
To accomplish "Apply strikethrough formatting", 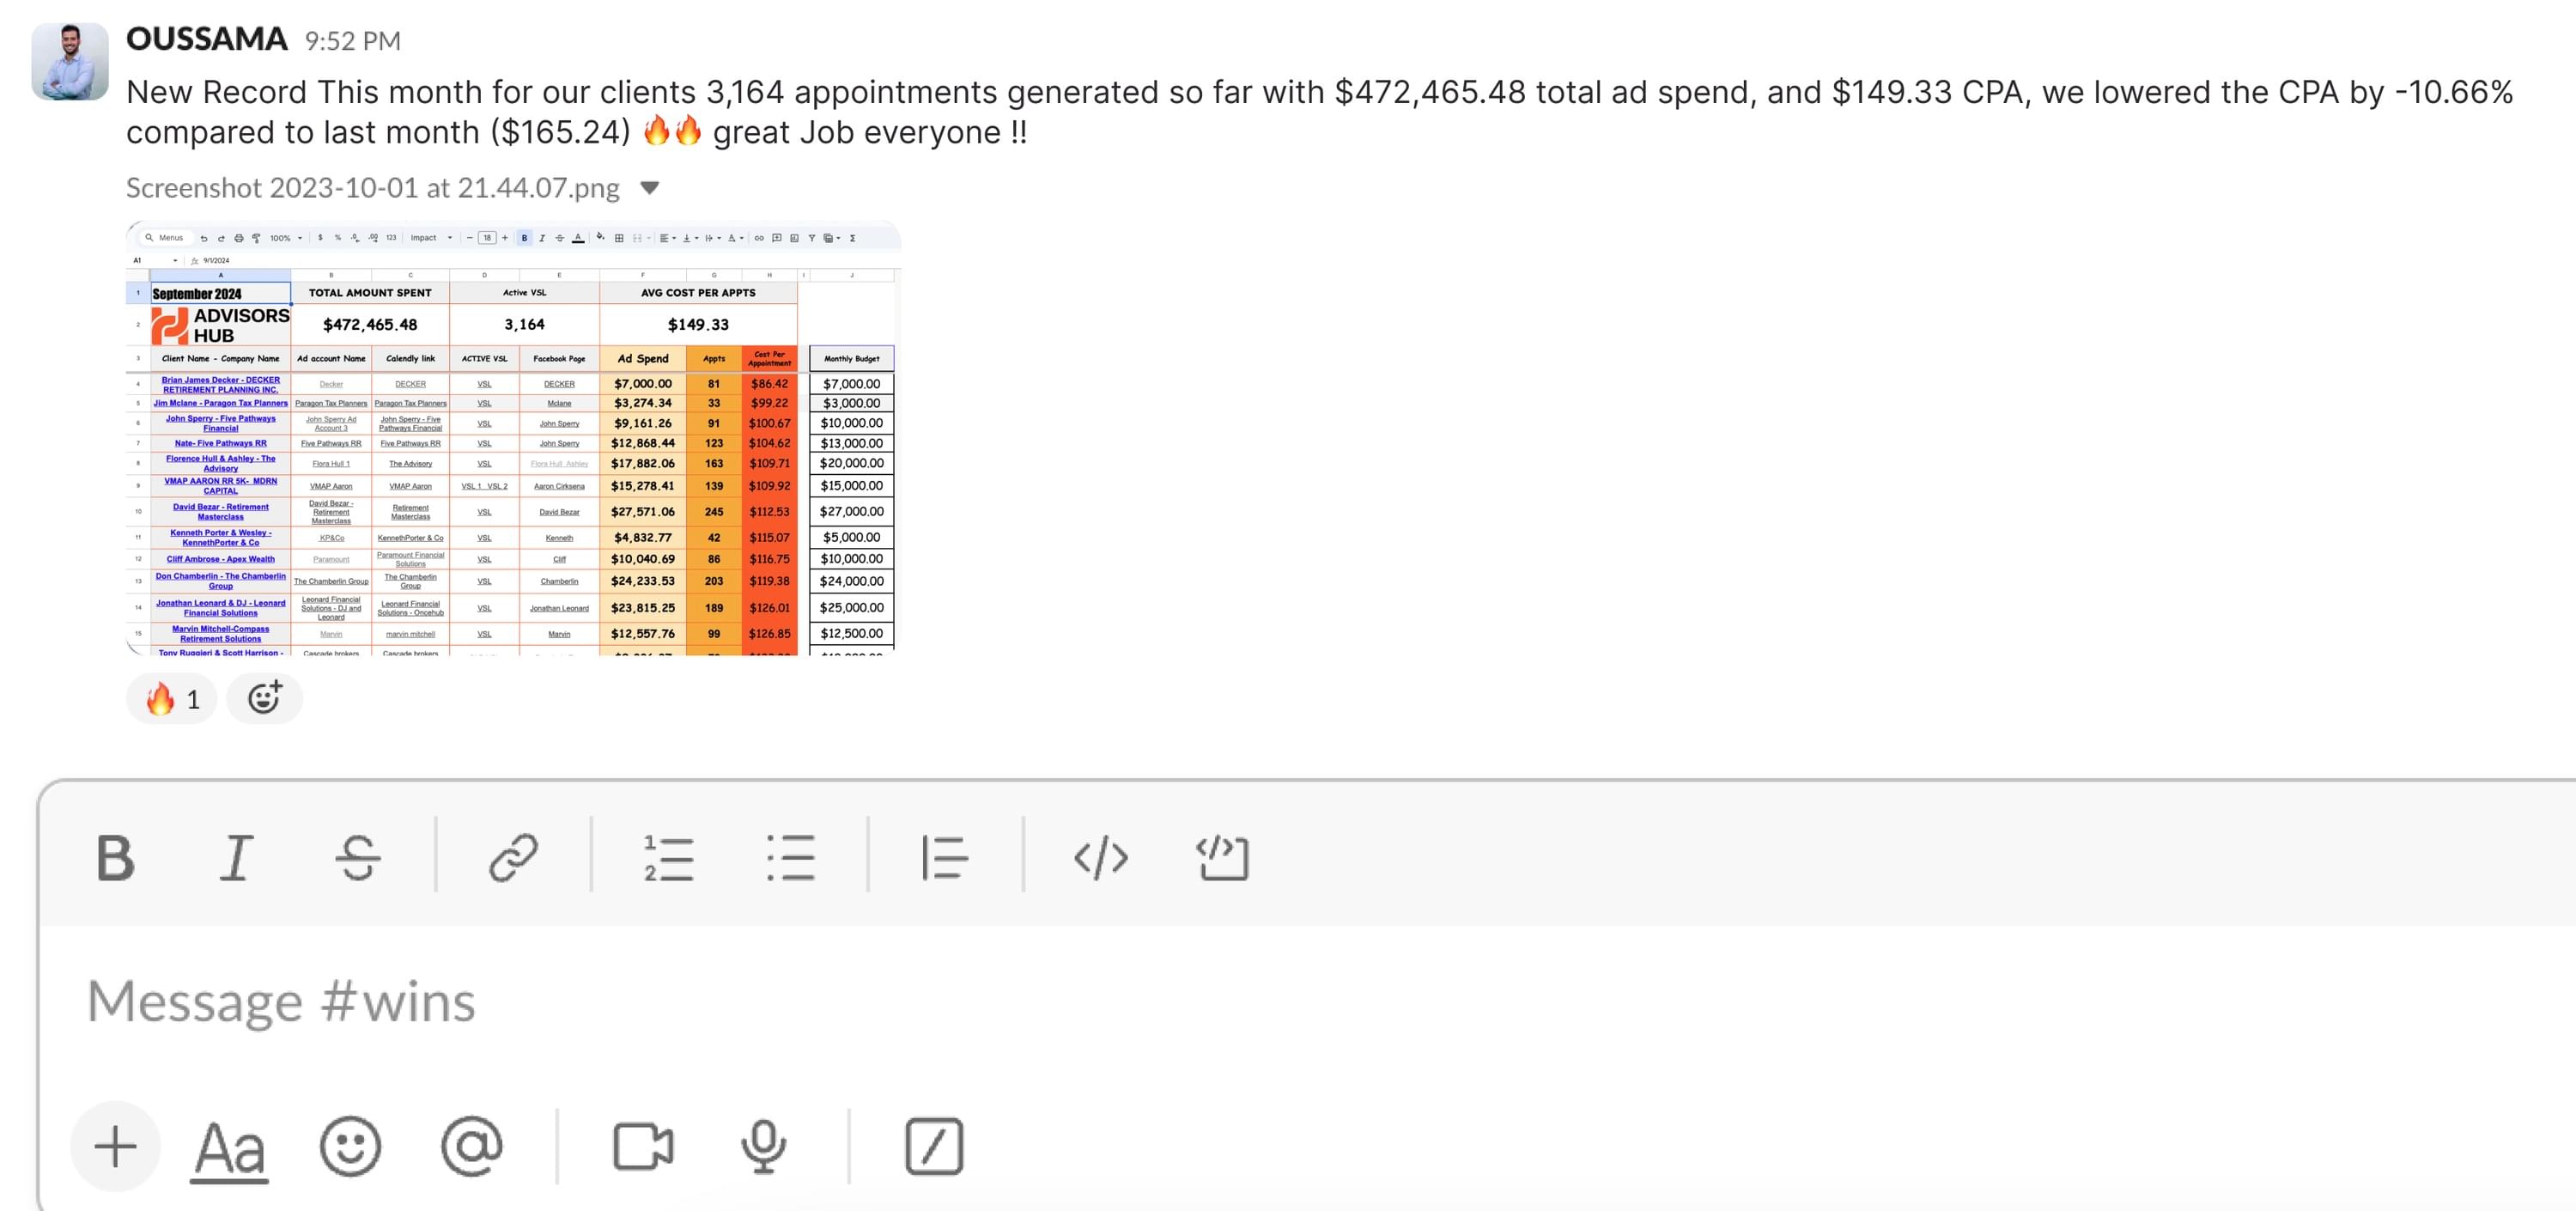I will (x=358, y=858).
